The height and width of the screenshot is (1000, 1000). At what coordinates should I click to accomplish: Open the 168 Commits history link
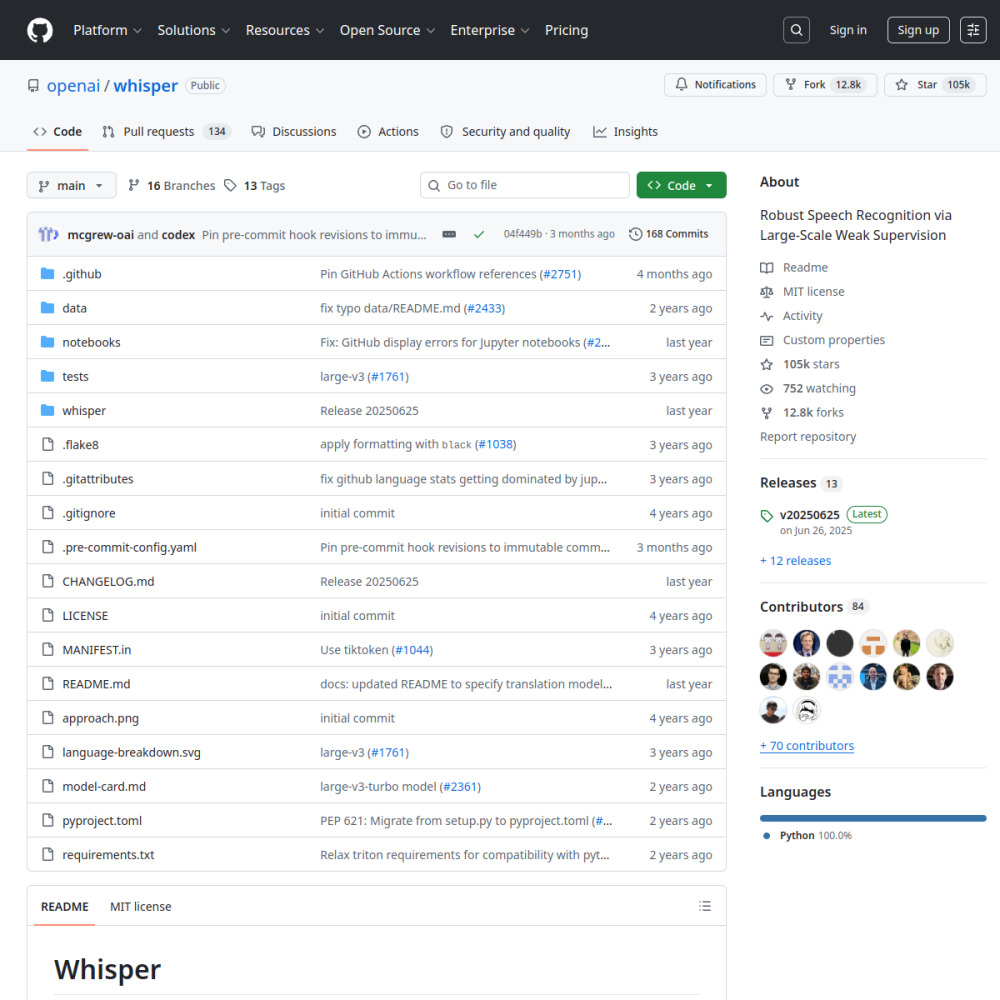[x=668, y=234]
